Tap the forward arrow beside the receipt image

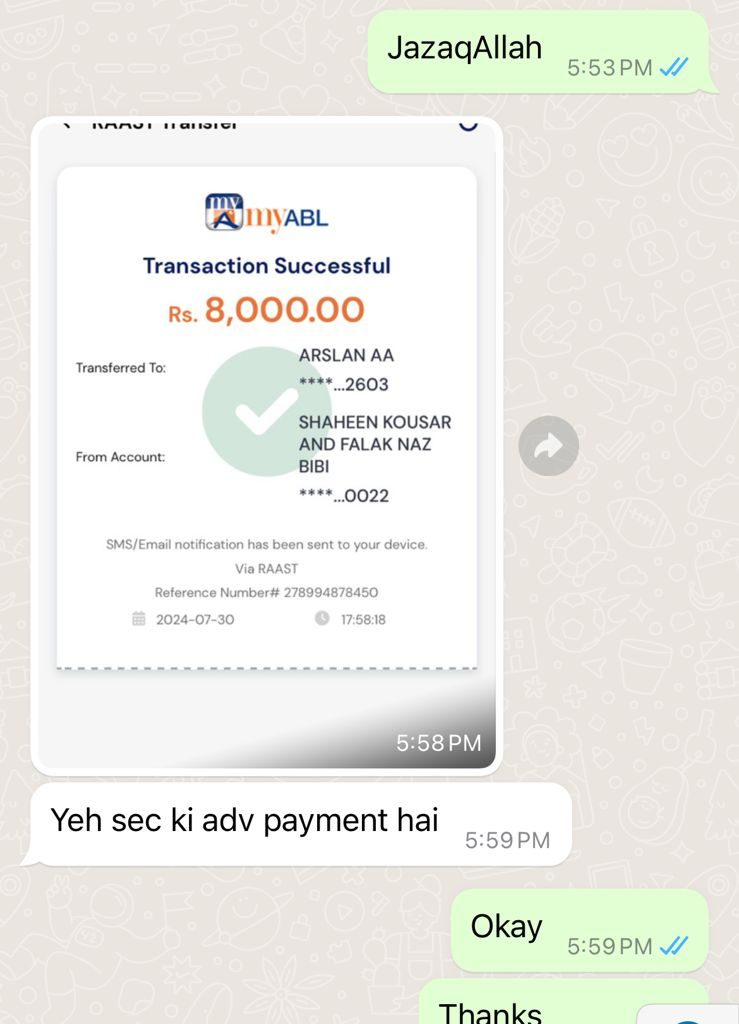[548, 445]
